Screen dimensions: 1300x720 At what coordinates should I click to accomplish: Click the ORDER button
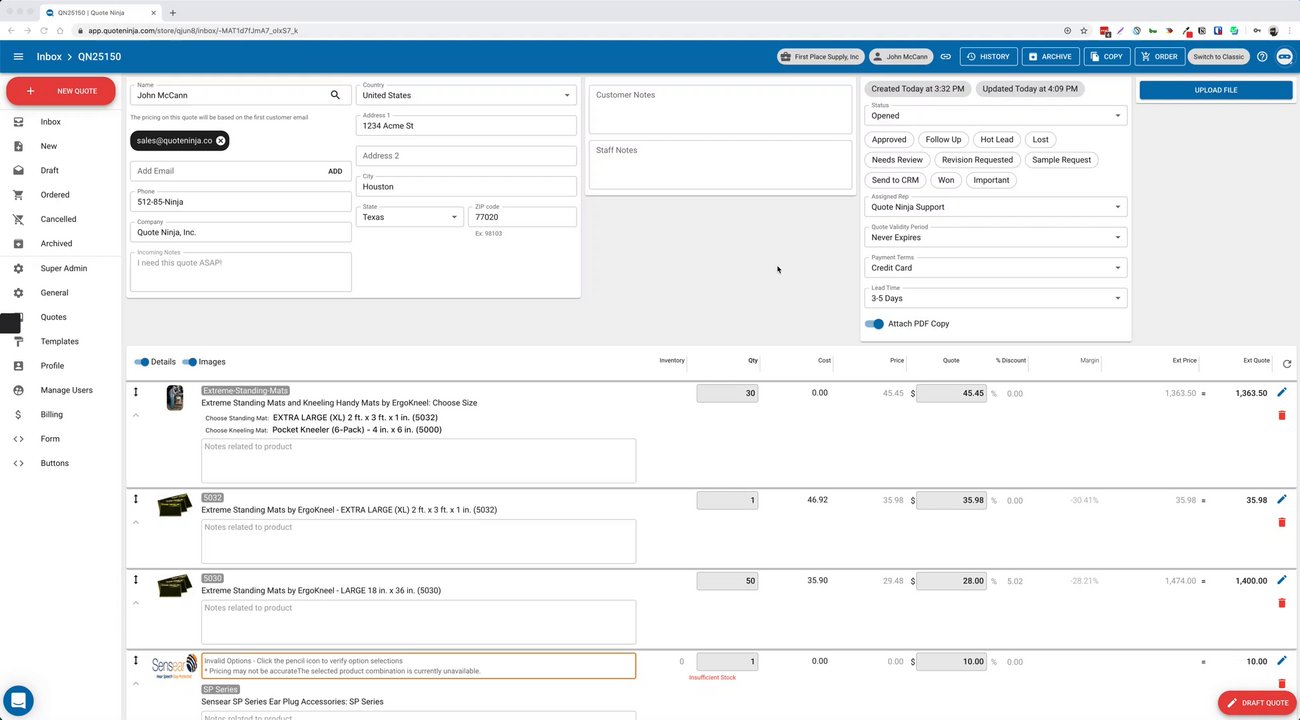click(x=1160, y=57)
